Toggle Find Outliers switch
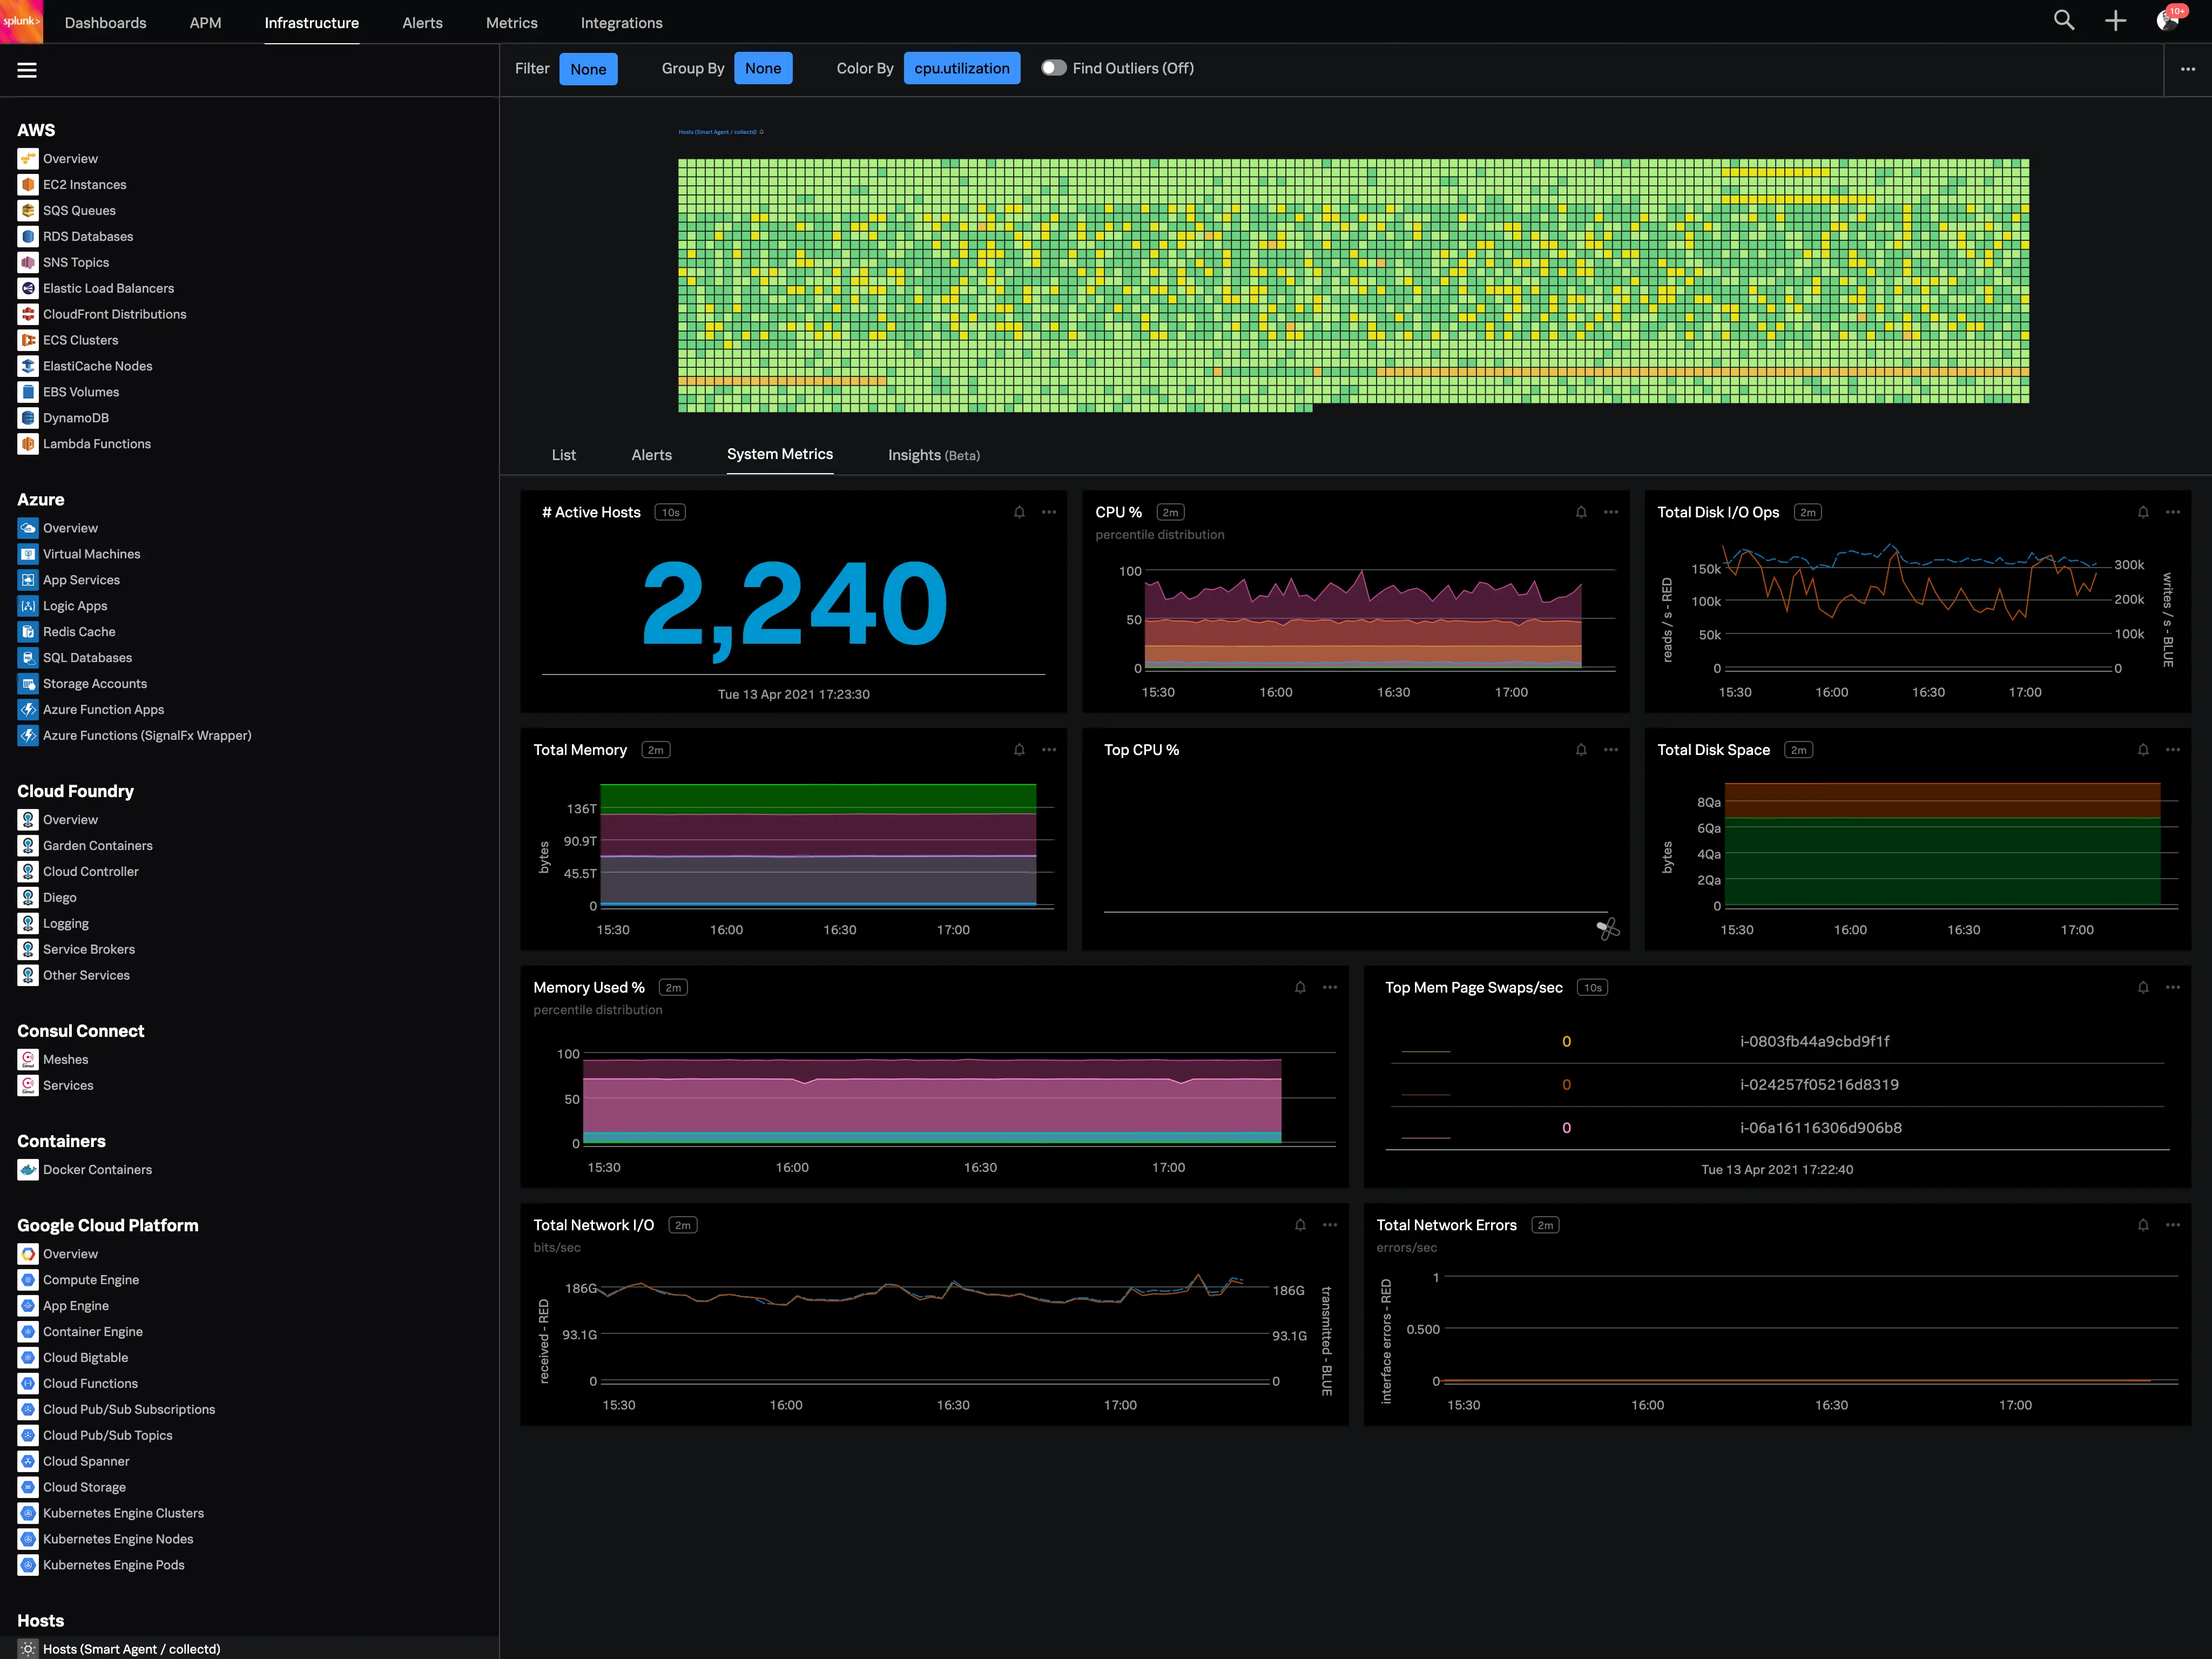Screen dimensions: 2212x1659 coord(1053,68)
